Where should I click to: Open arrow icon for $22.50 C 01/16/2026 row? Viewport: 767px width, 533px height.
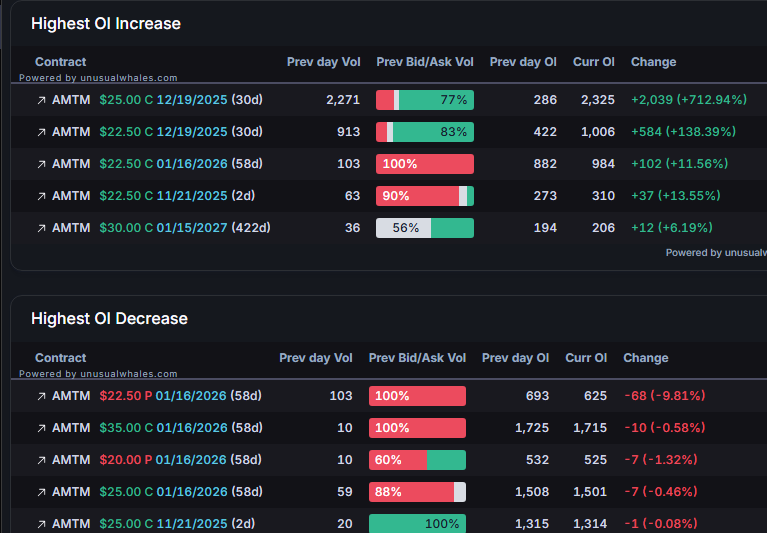pyautogui.click(x=42, y=164)
